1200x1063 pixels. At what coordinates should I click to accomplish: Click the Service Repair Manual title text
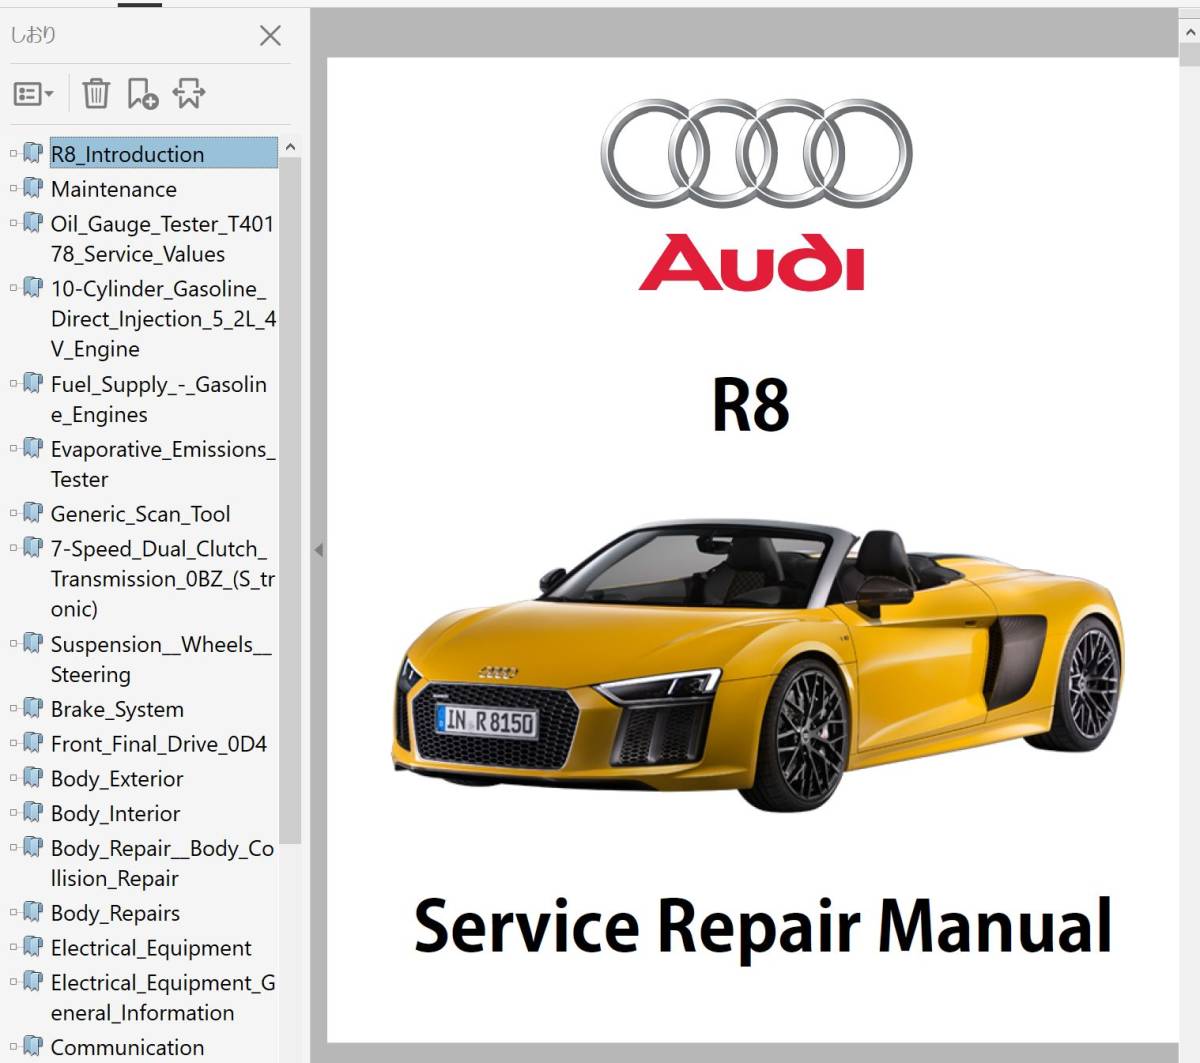coord(763,926)
